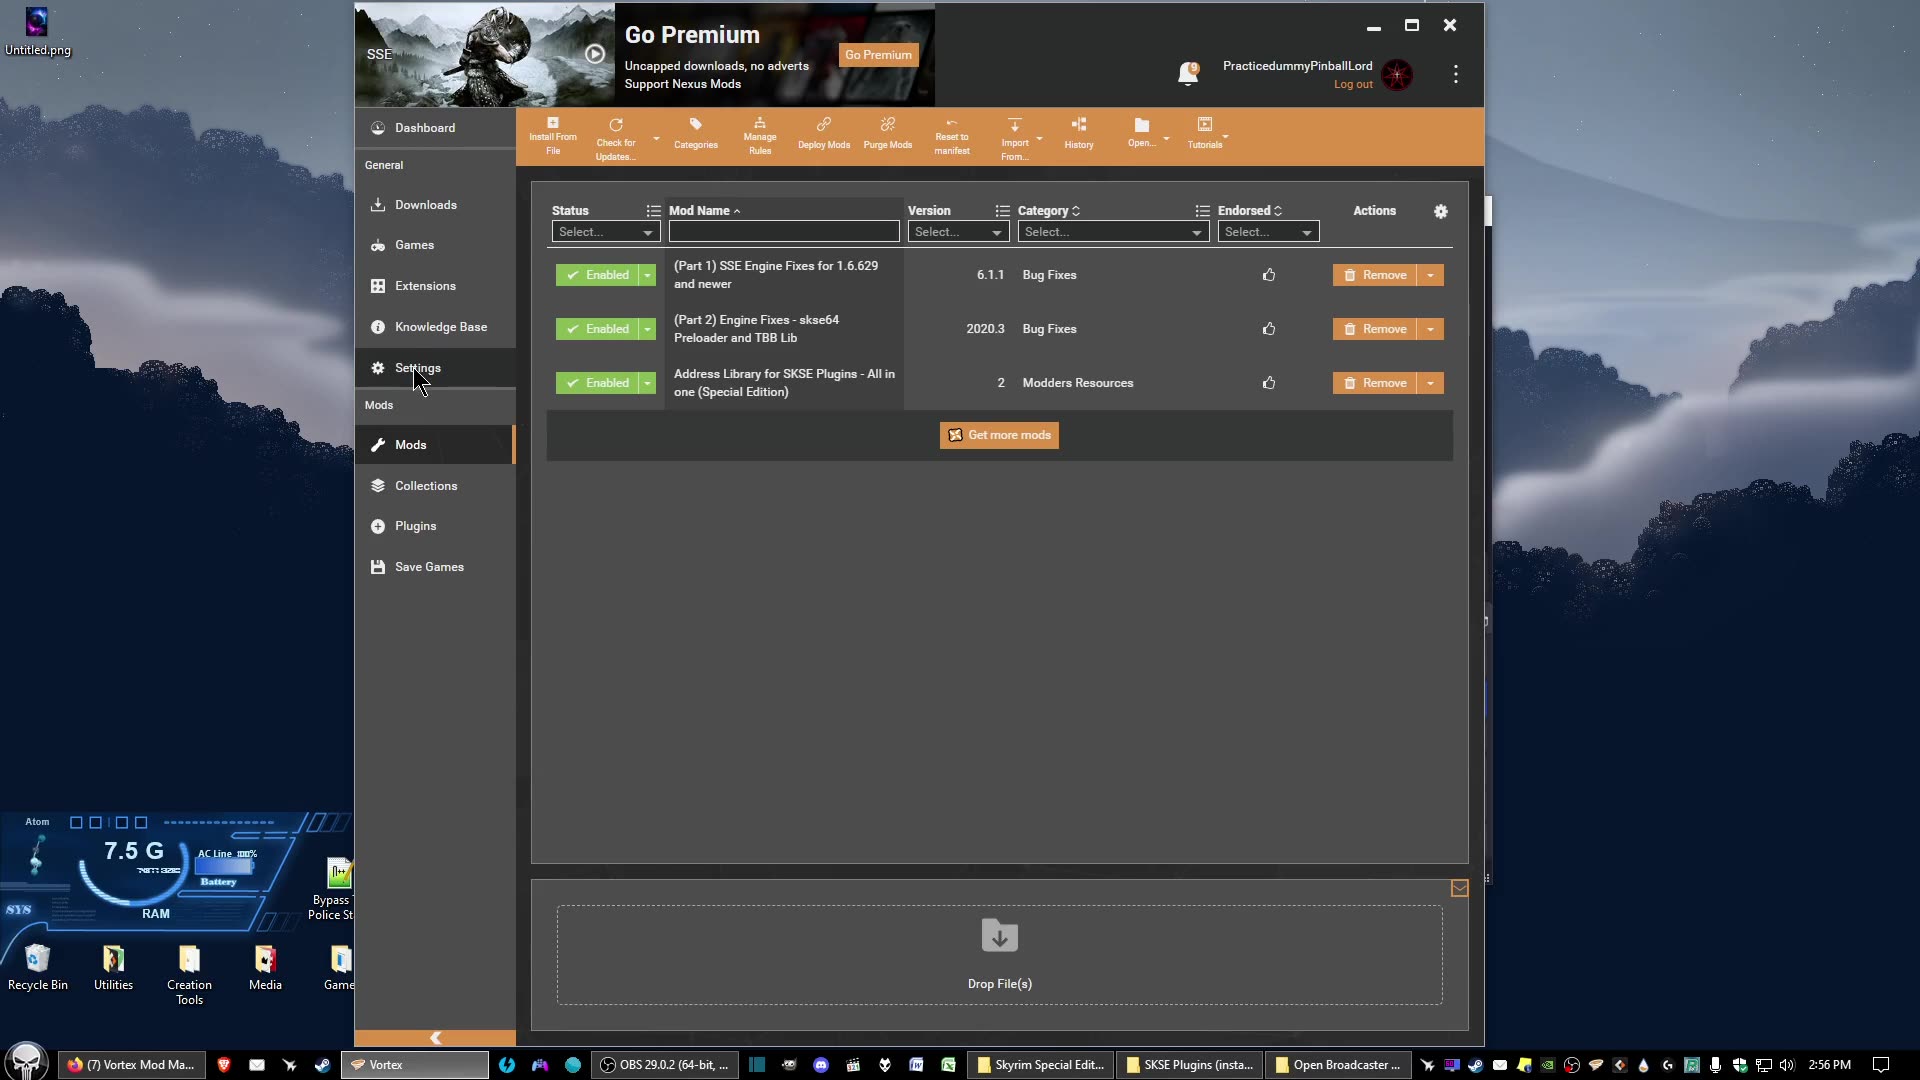Open the Status filter Select dropdown
This screenshot has height=1080, width=1920.
click(x=604, y=231)
